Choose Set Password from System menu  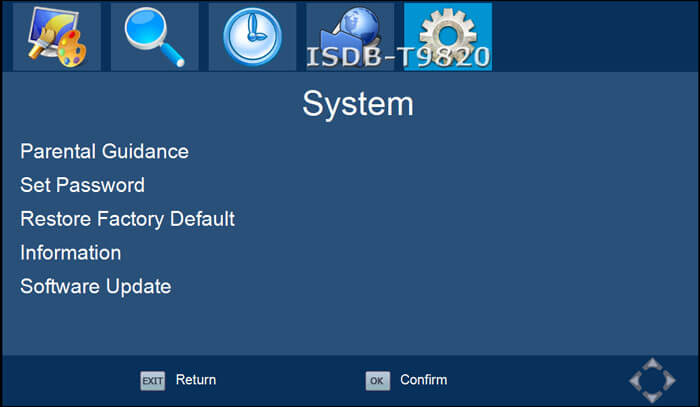tap(82, 185)
